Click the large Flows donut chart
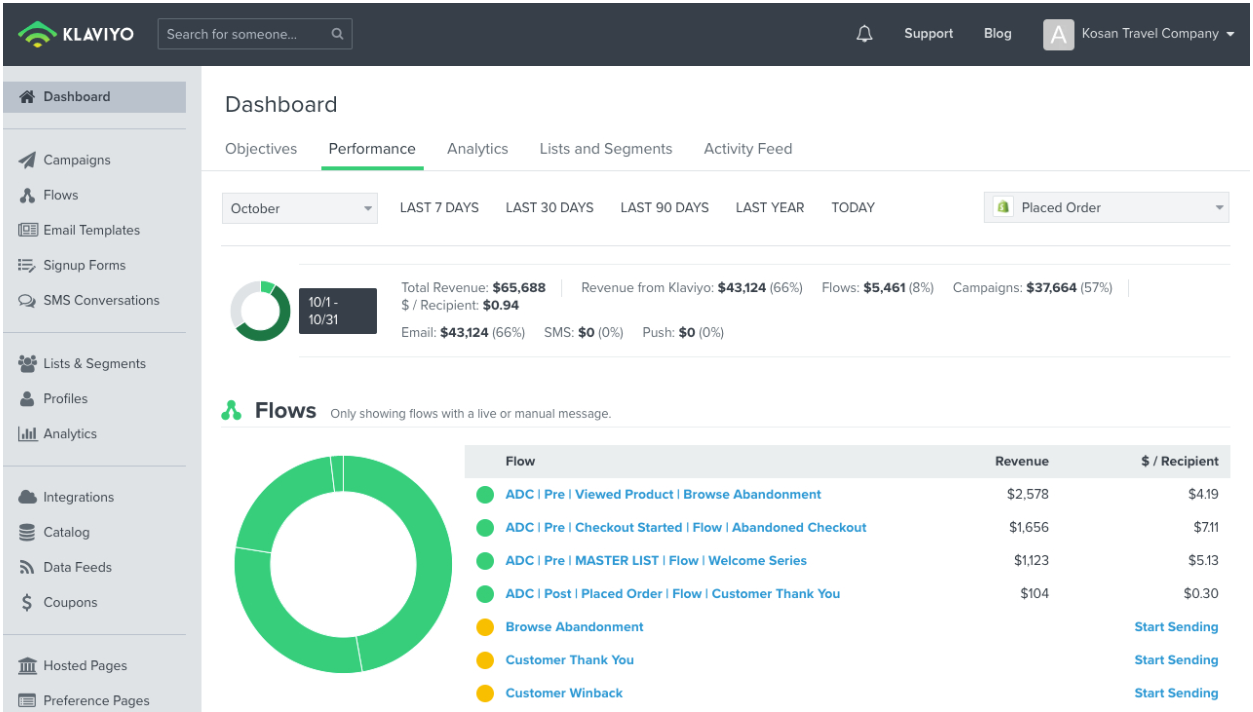The width and height of the screenshot is (1253, 712). click(x=344, y=564)
